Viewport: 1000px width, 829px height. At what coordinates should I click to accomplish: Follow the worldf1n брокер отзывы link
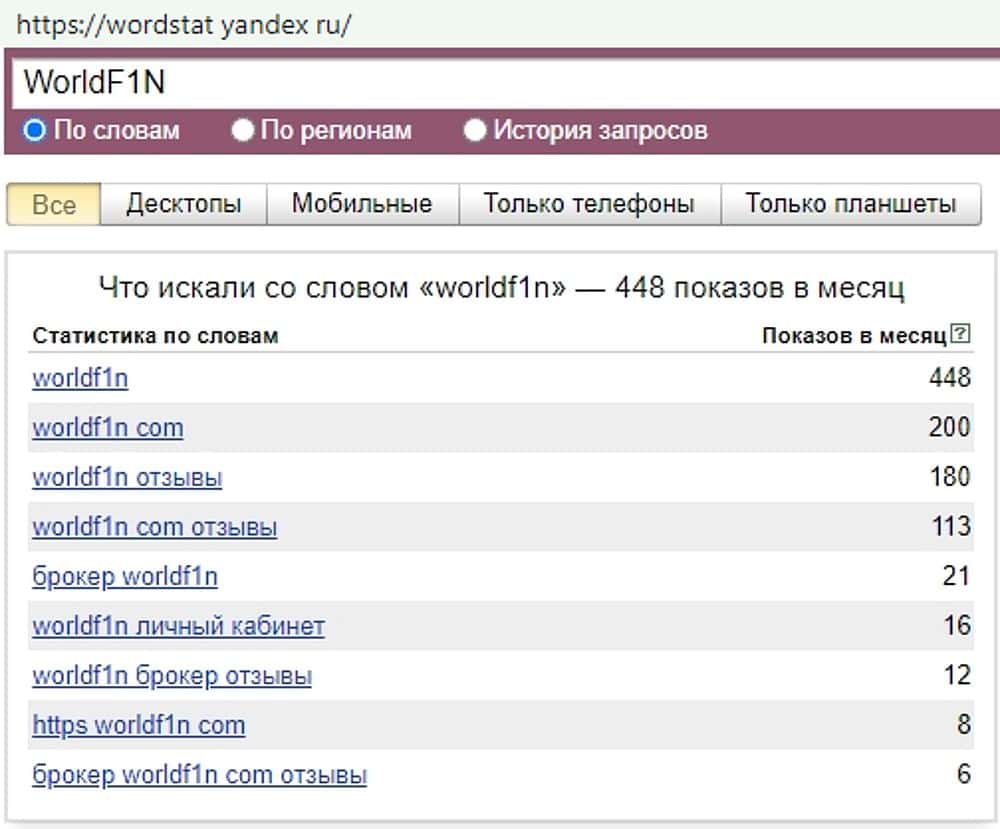click(172, 677)
